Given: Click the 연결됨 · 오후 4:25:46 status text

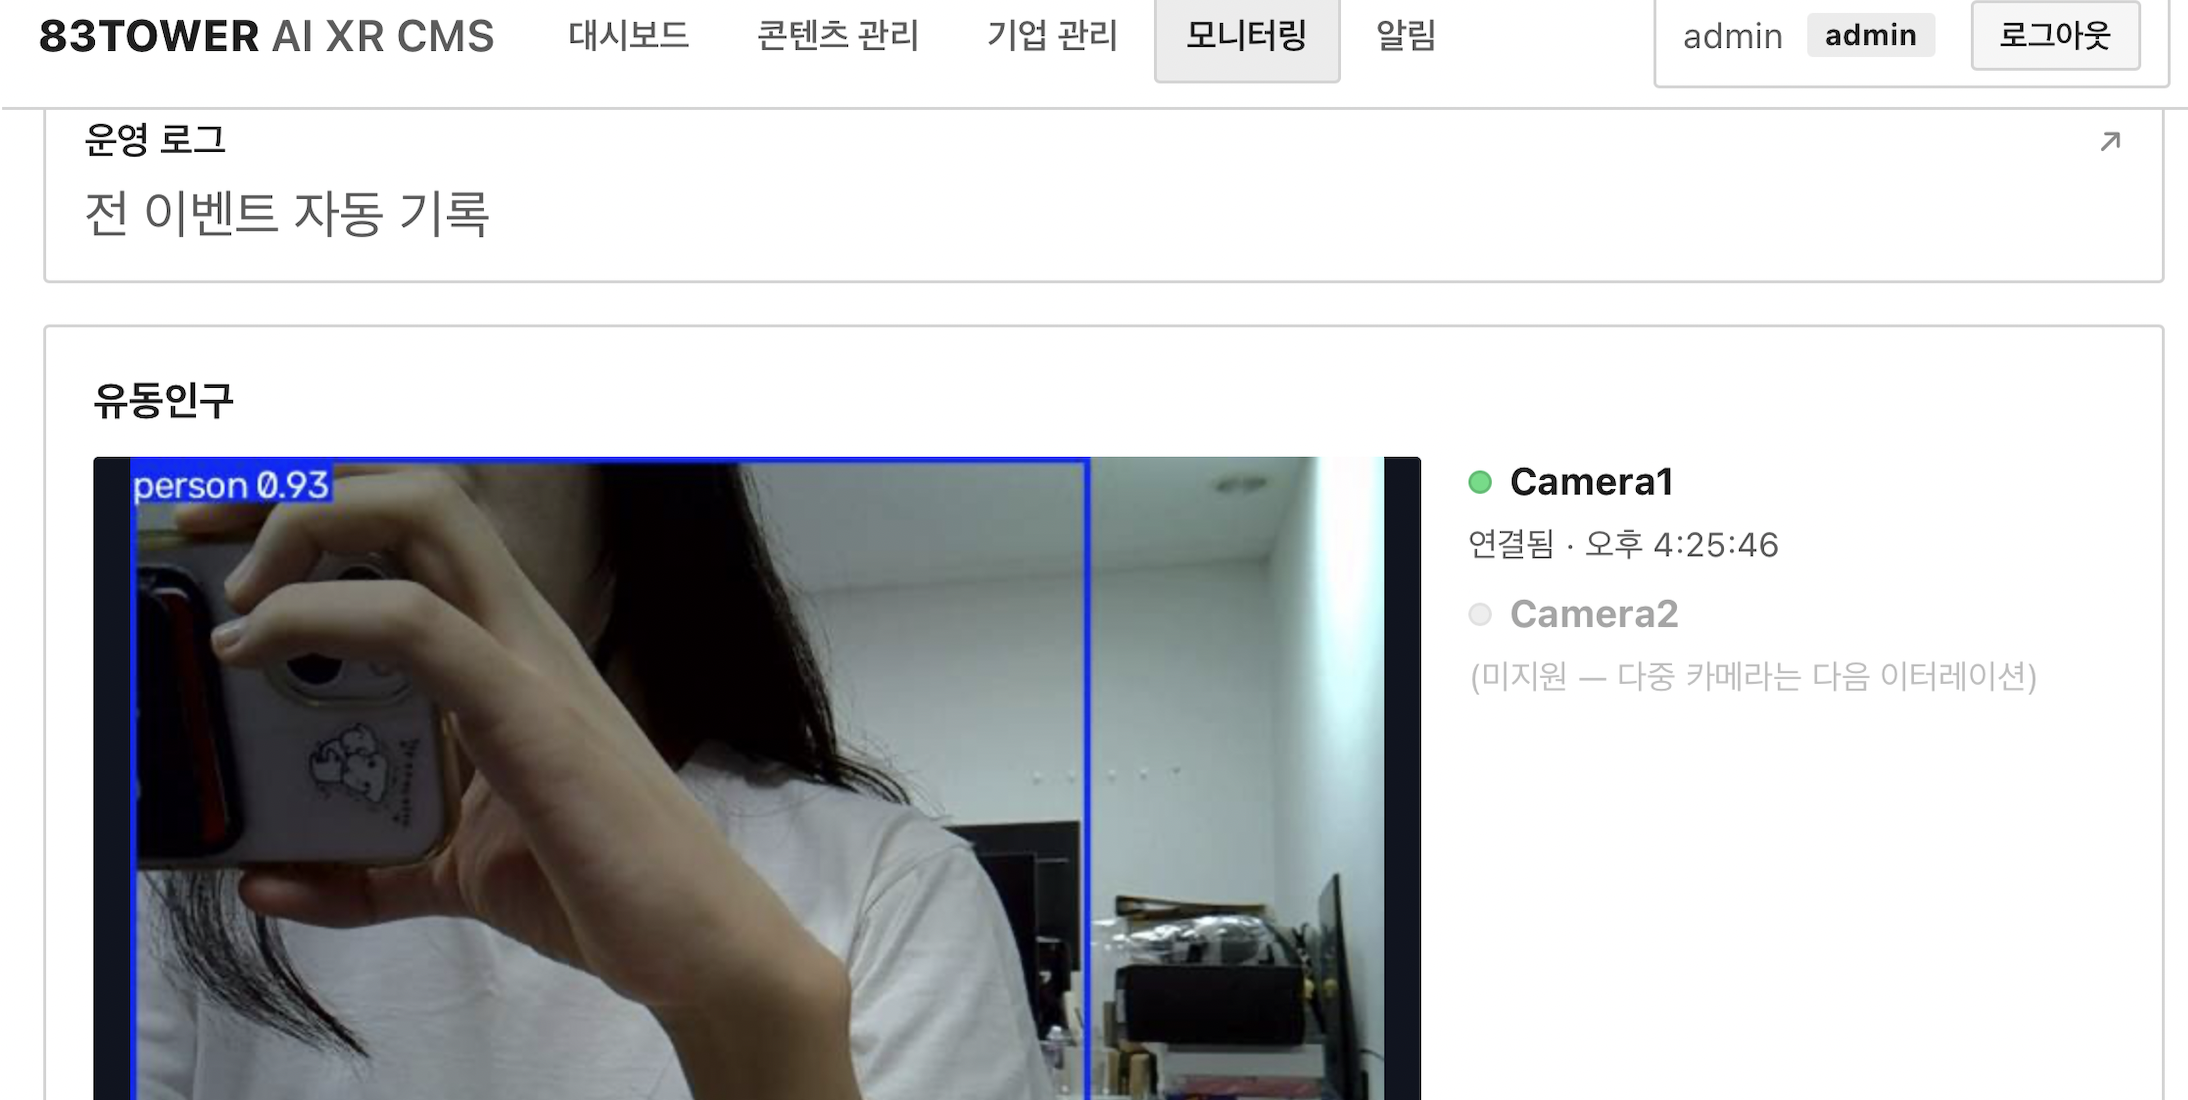Looking at the screenshot, I should point(1623,545).
